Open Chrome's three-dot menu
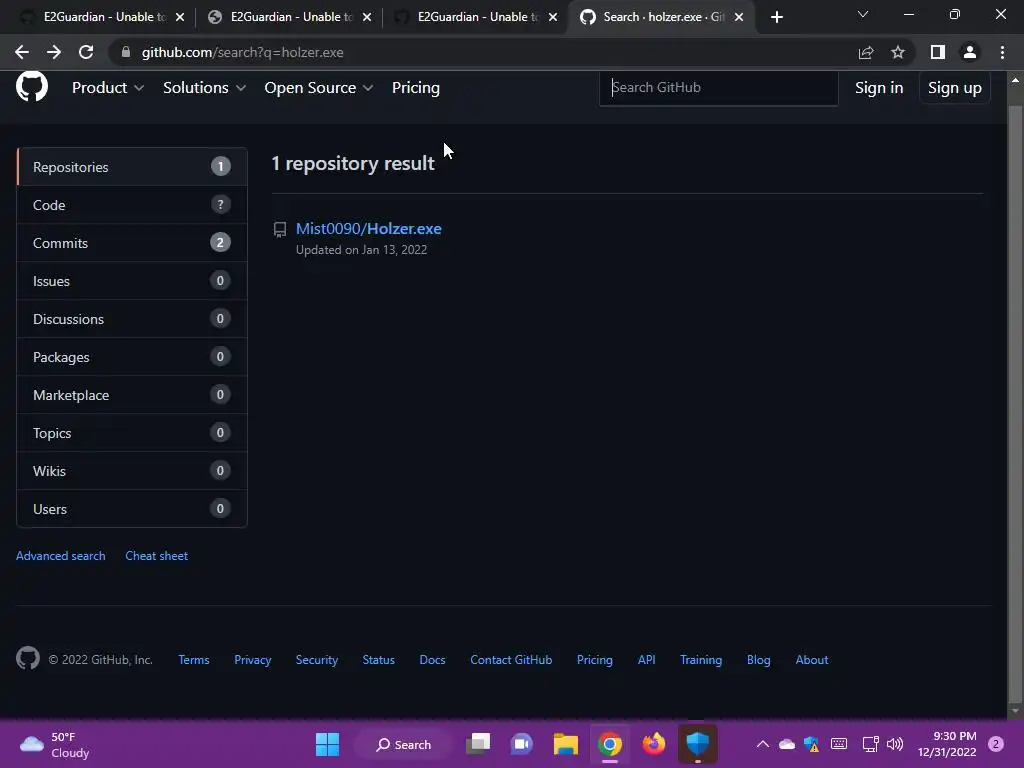This screenshot has width=1024, height=768. (1002, 52)
